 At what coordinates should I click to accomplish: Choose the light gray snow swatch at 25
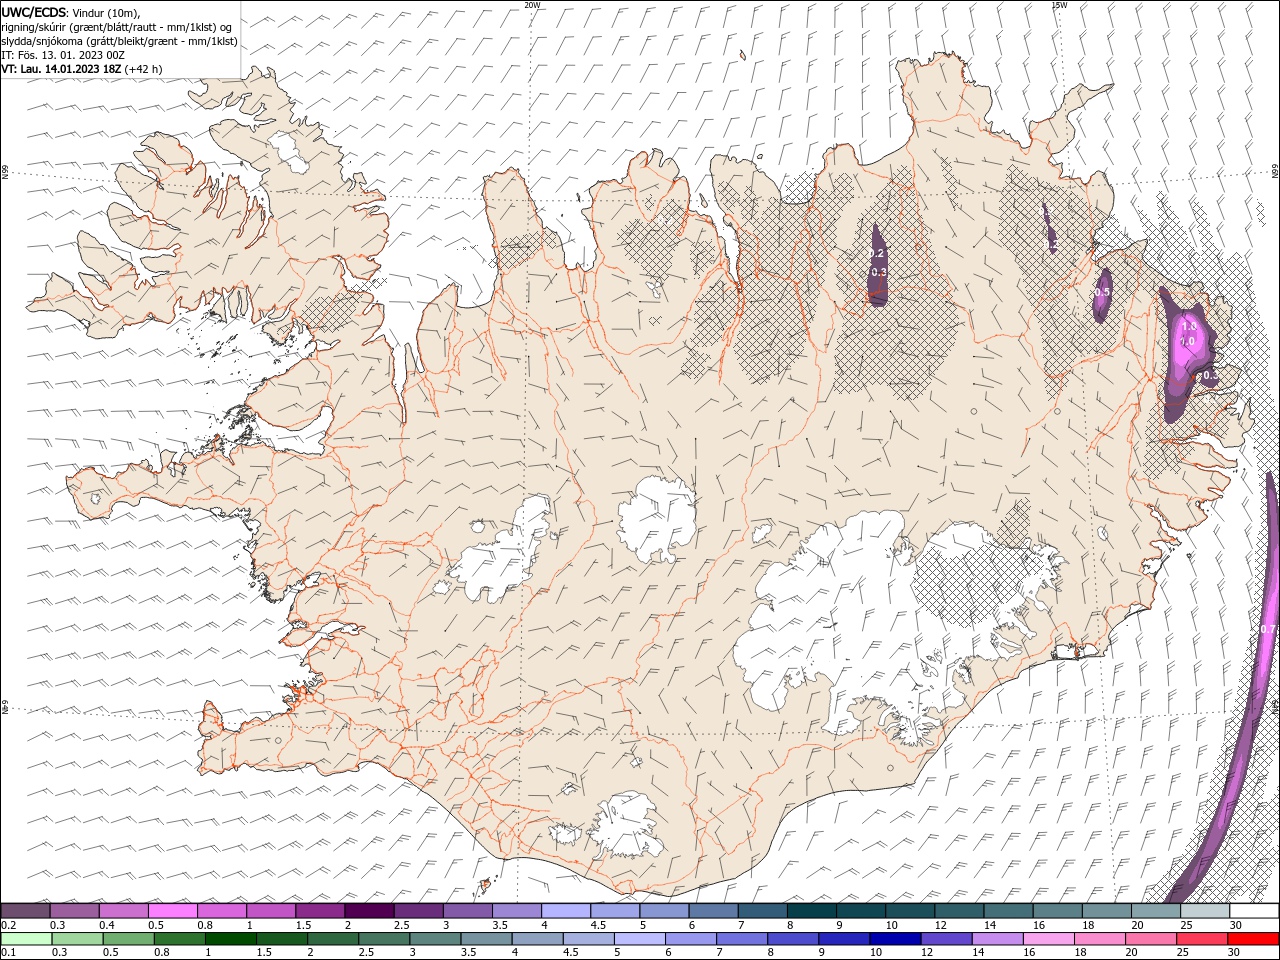tap(1205, 911)
